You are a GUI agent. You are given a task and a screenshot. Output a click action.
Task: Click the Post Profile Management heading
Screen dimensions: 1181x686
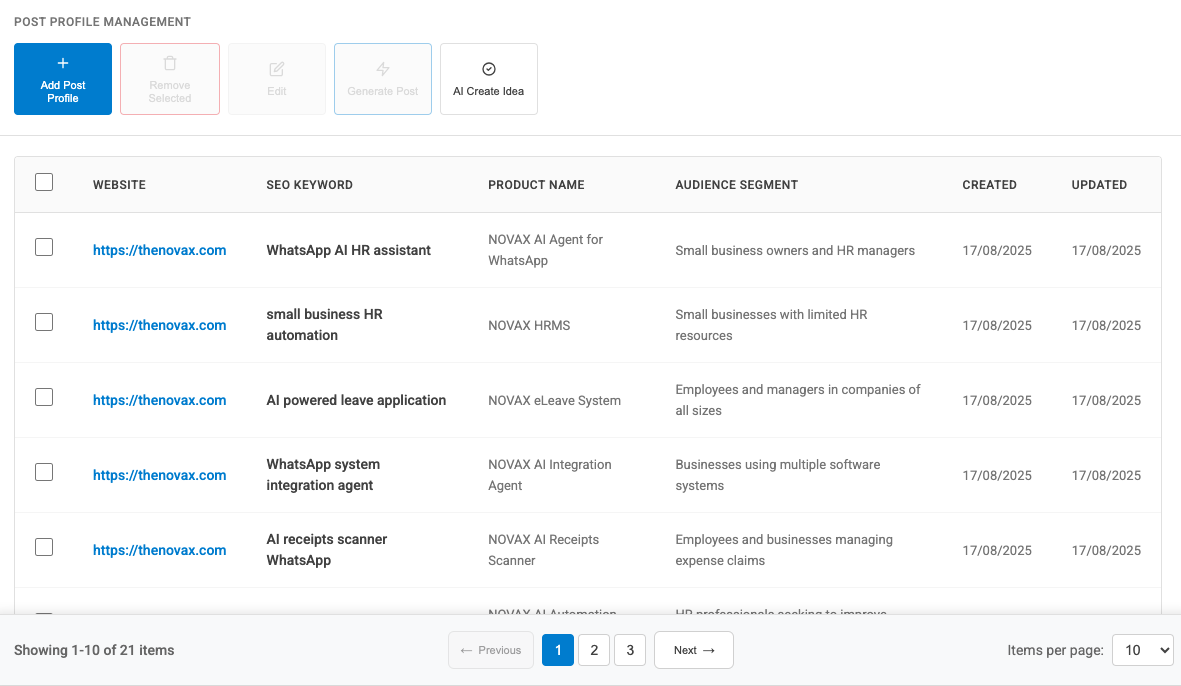tap(102, 22)
